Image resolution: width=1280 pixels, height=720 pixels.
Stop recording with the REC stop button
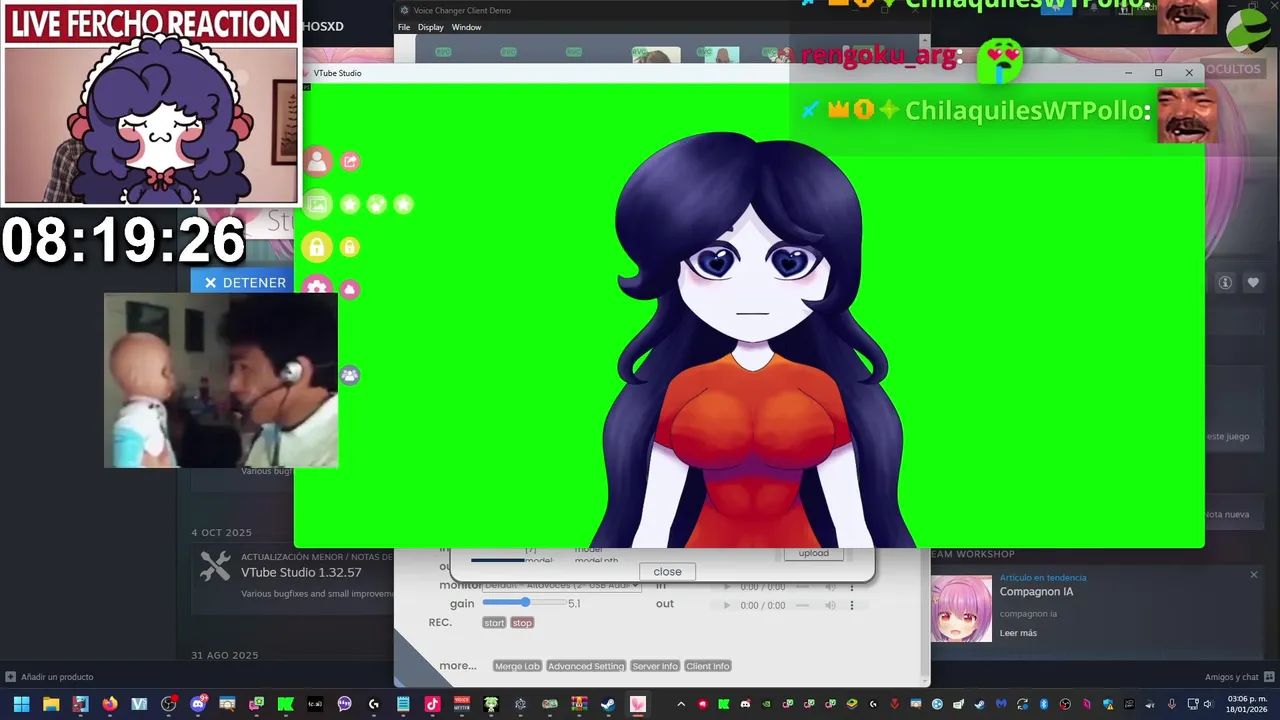click(x=522, y=623)
